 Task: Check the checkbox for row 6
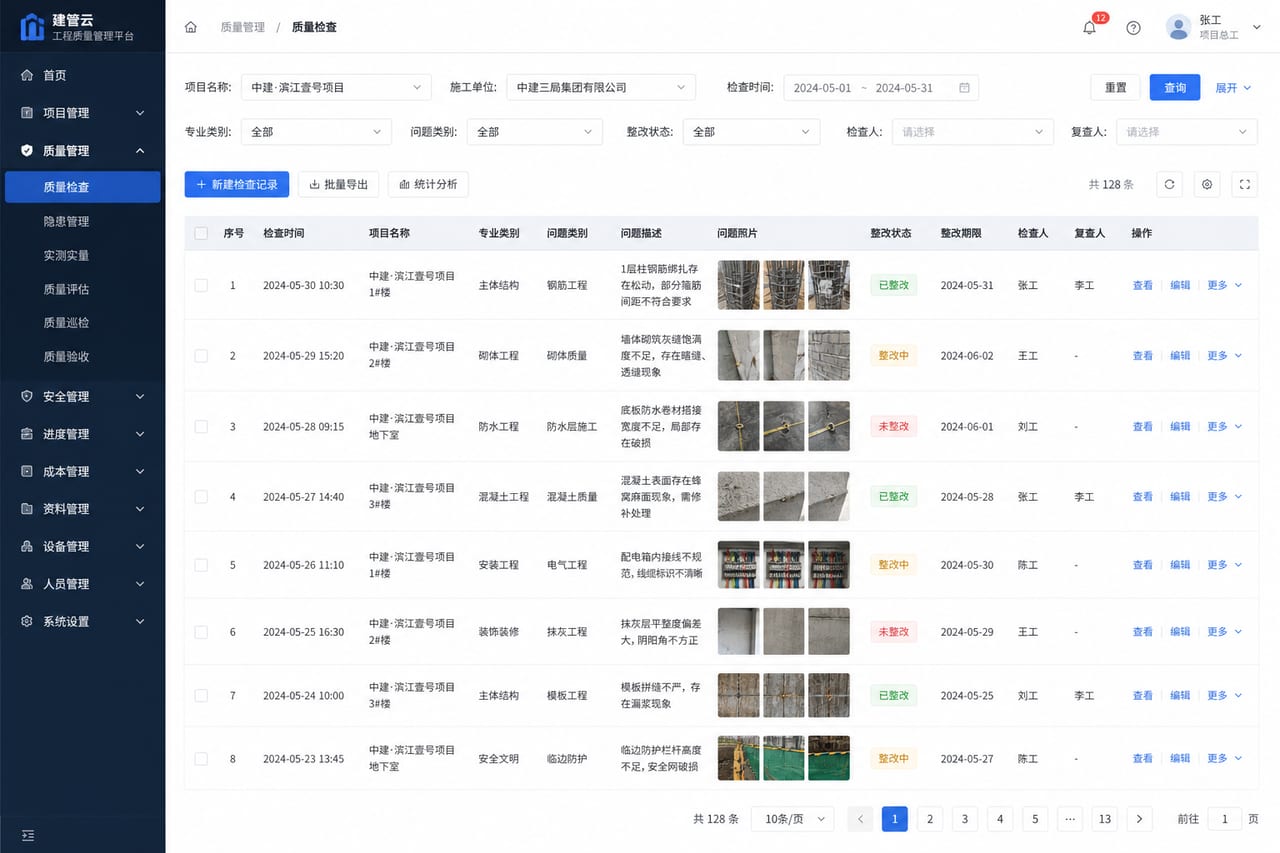tap(201, 632)
